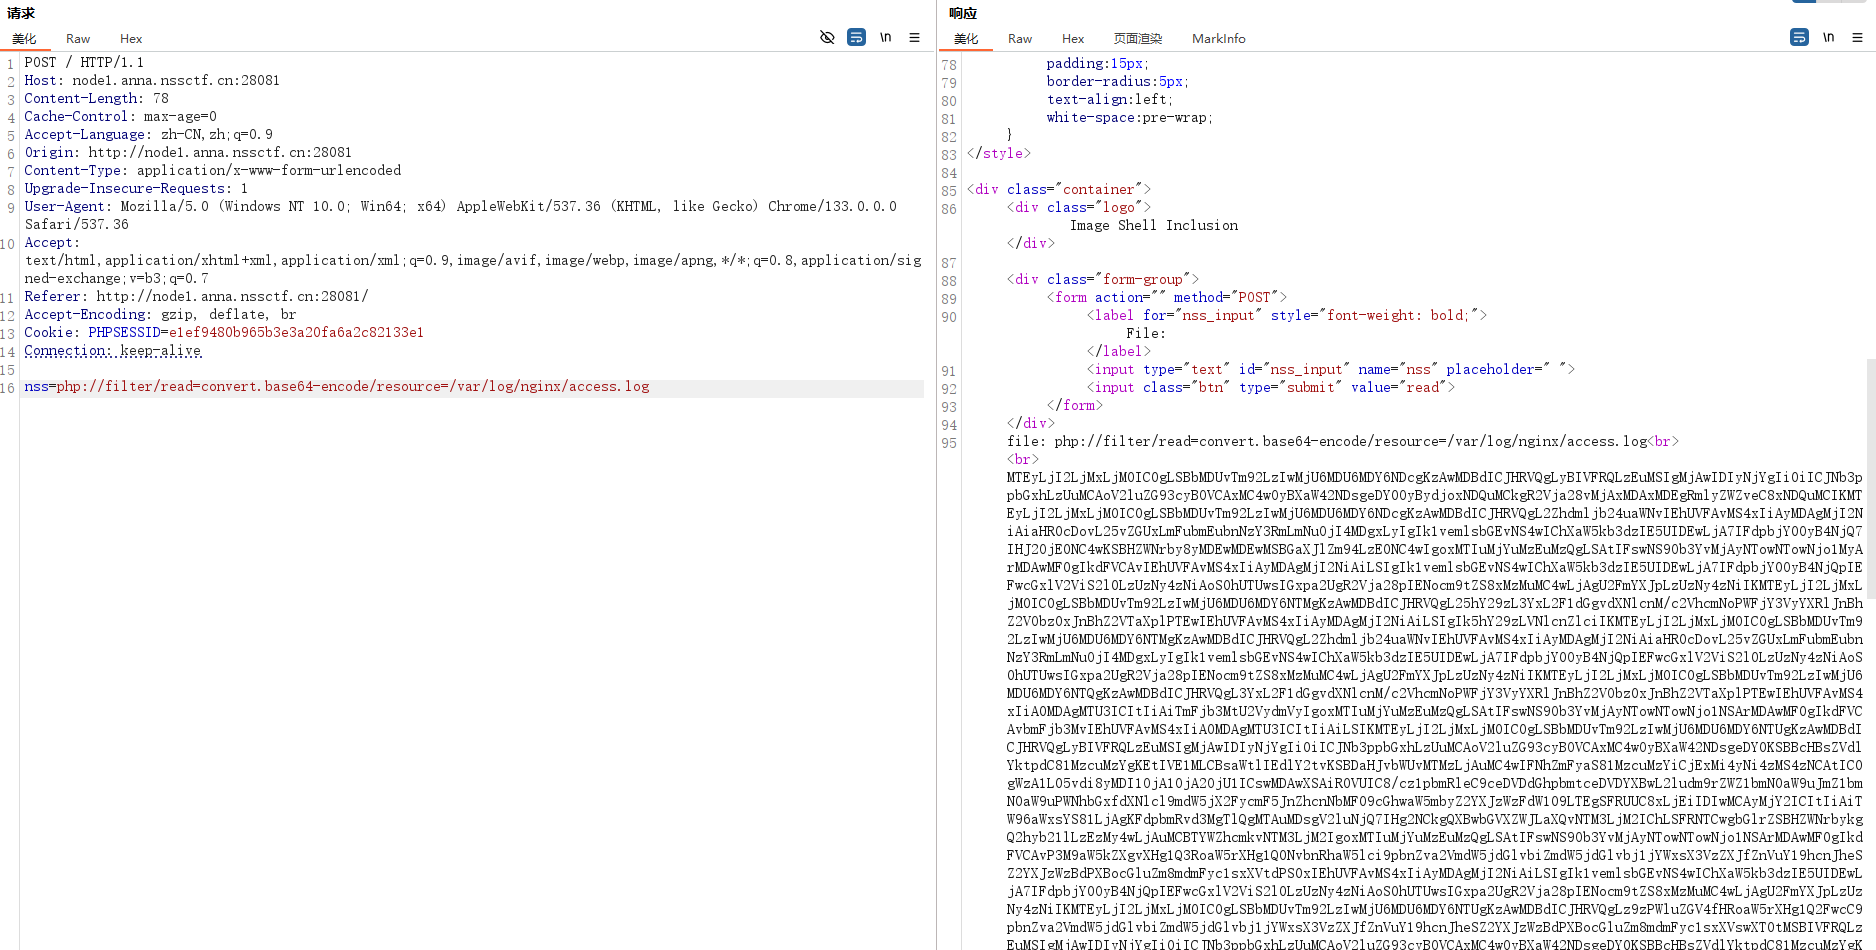Click the Cache-Control: max-age=0 header
1876x950 pixels.
[121, 117]
